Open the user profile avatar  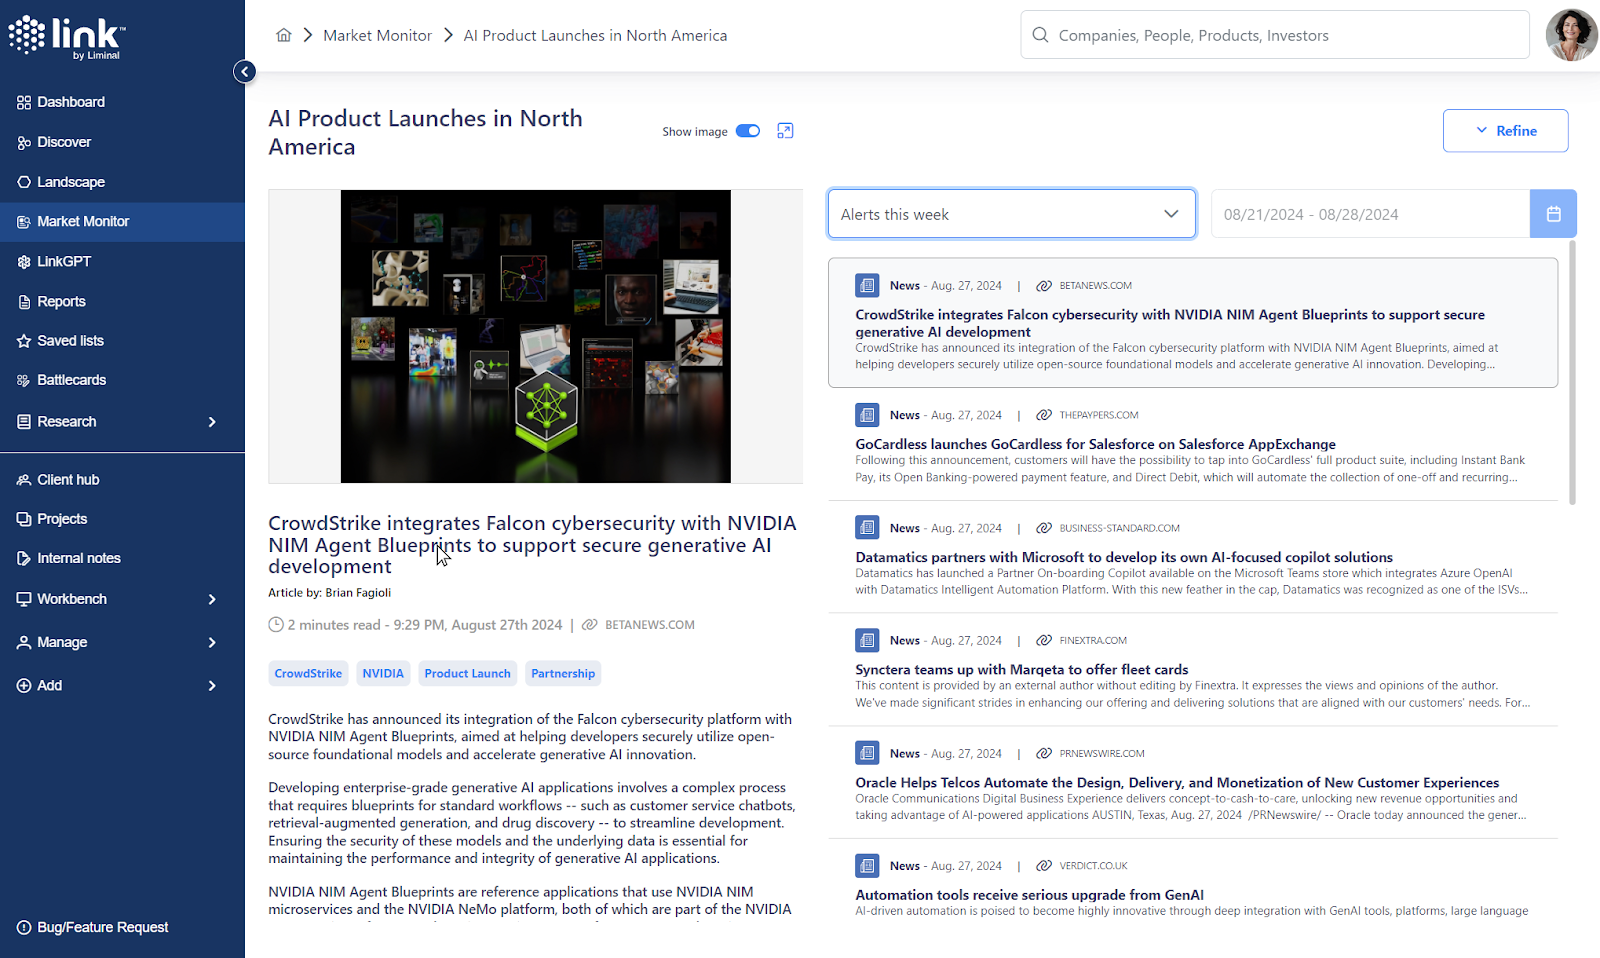(1571, 35)
